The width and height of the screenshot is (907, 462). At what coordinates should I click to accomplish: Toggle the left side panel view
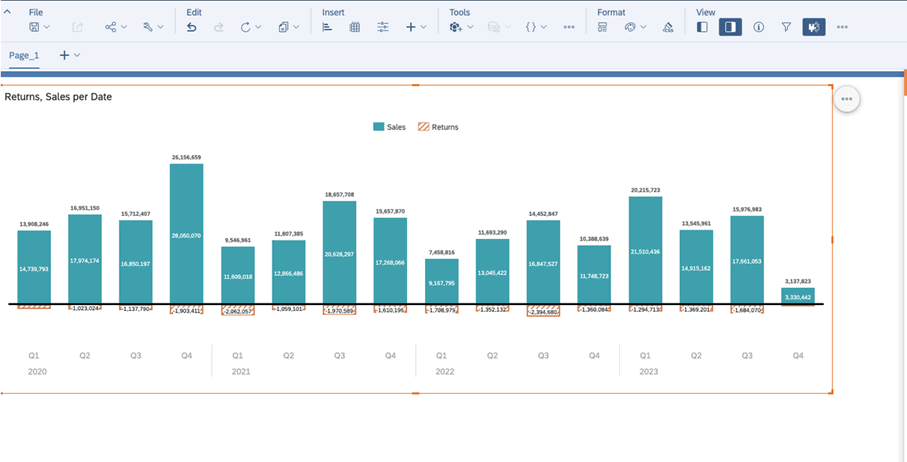pyautogui.click(x=703, y=27)
